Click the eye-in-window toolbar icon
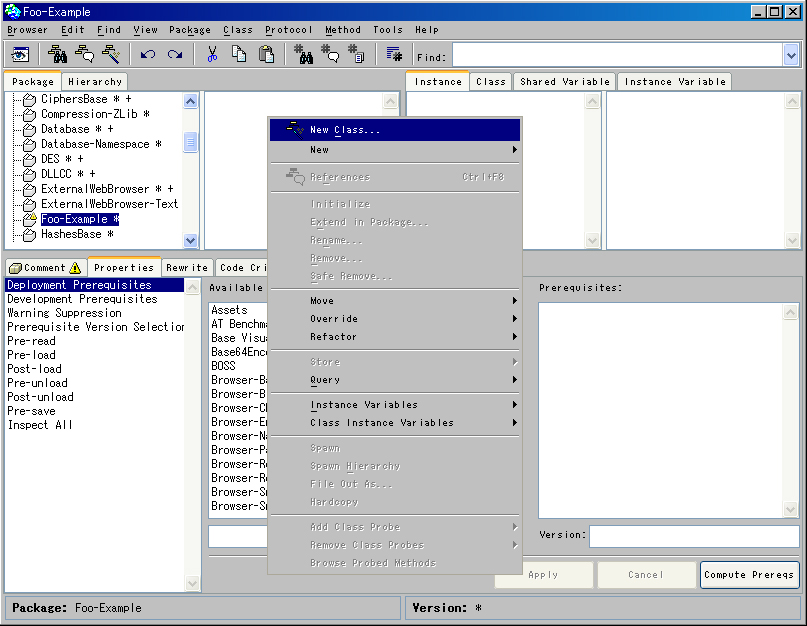807x626 pixels. click(x=21, y=54)
